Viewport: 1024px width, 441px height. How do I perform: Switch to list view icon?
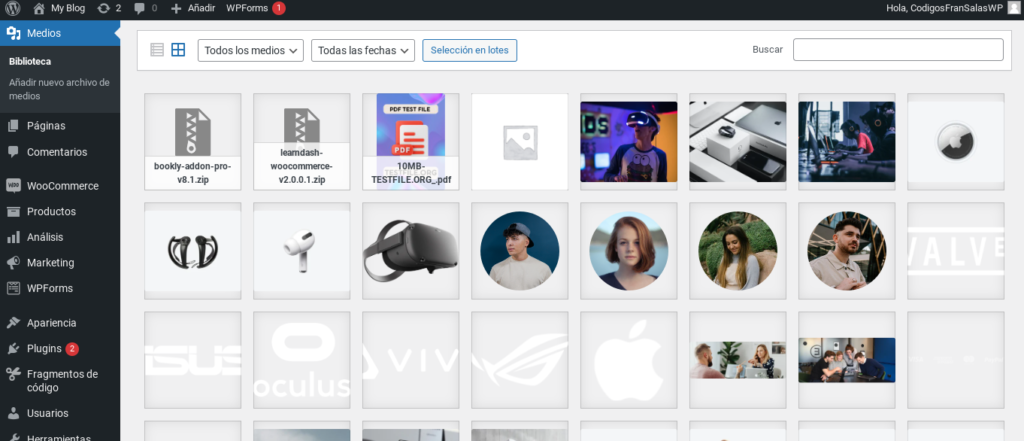[x=157, y=50]
